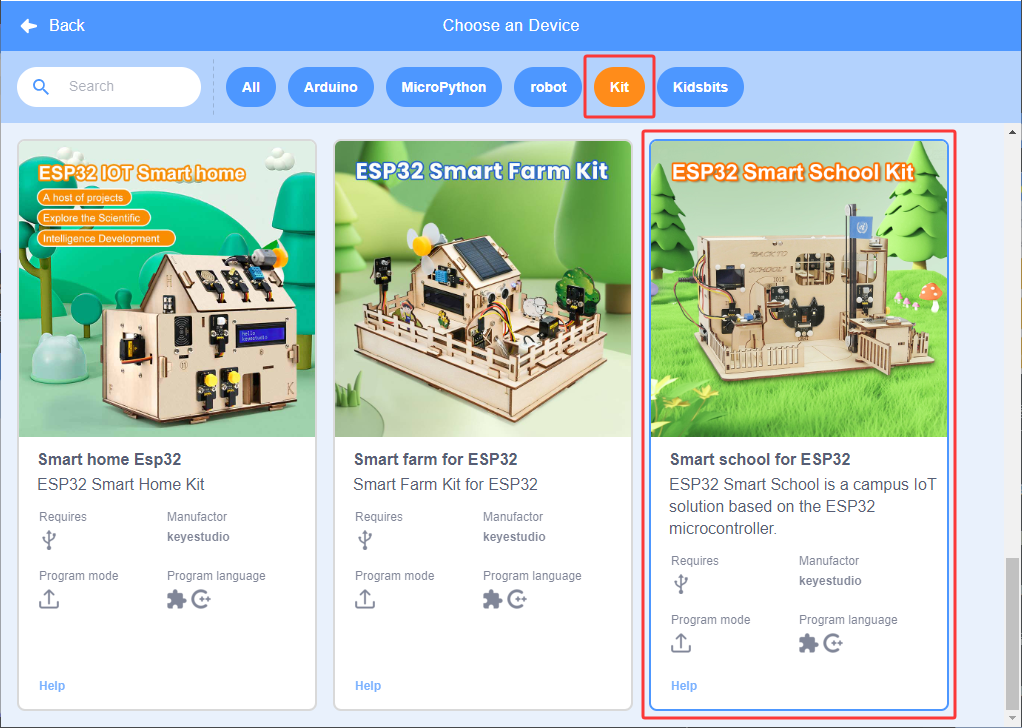Focus the Search input field
1022x728 pixels.
point(109,87)
